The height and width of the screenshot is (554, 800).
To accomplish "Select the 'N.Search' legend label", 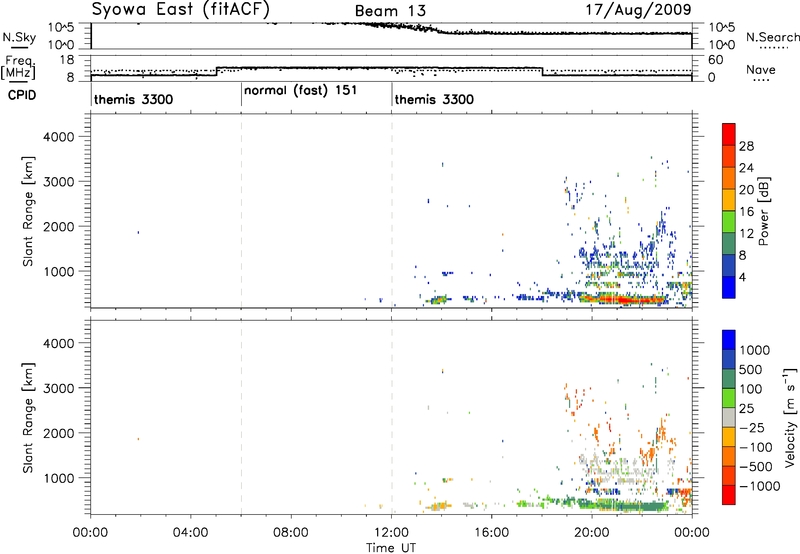I will pyautogui.click(x=772, y=37).
